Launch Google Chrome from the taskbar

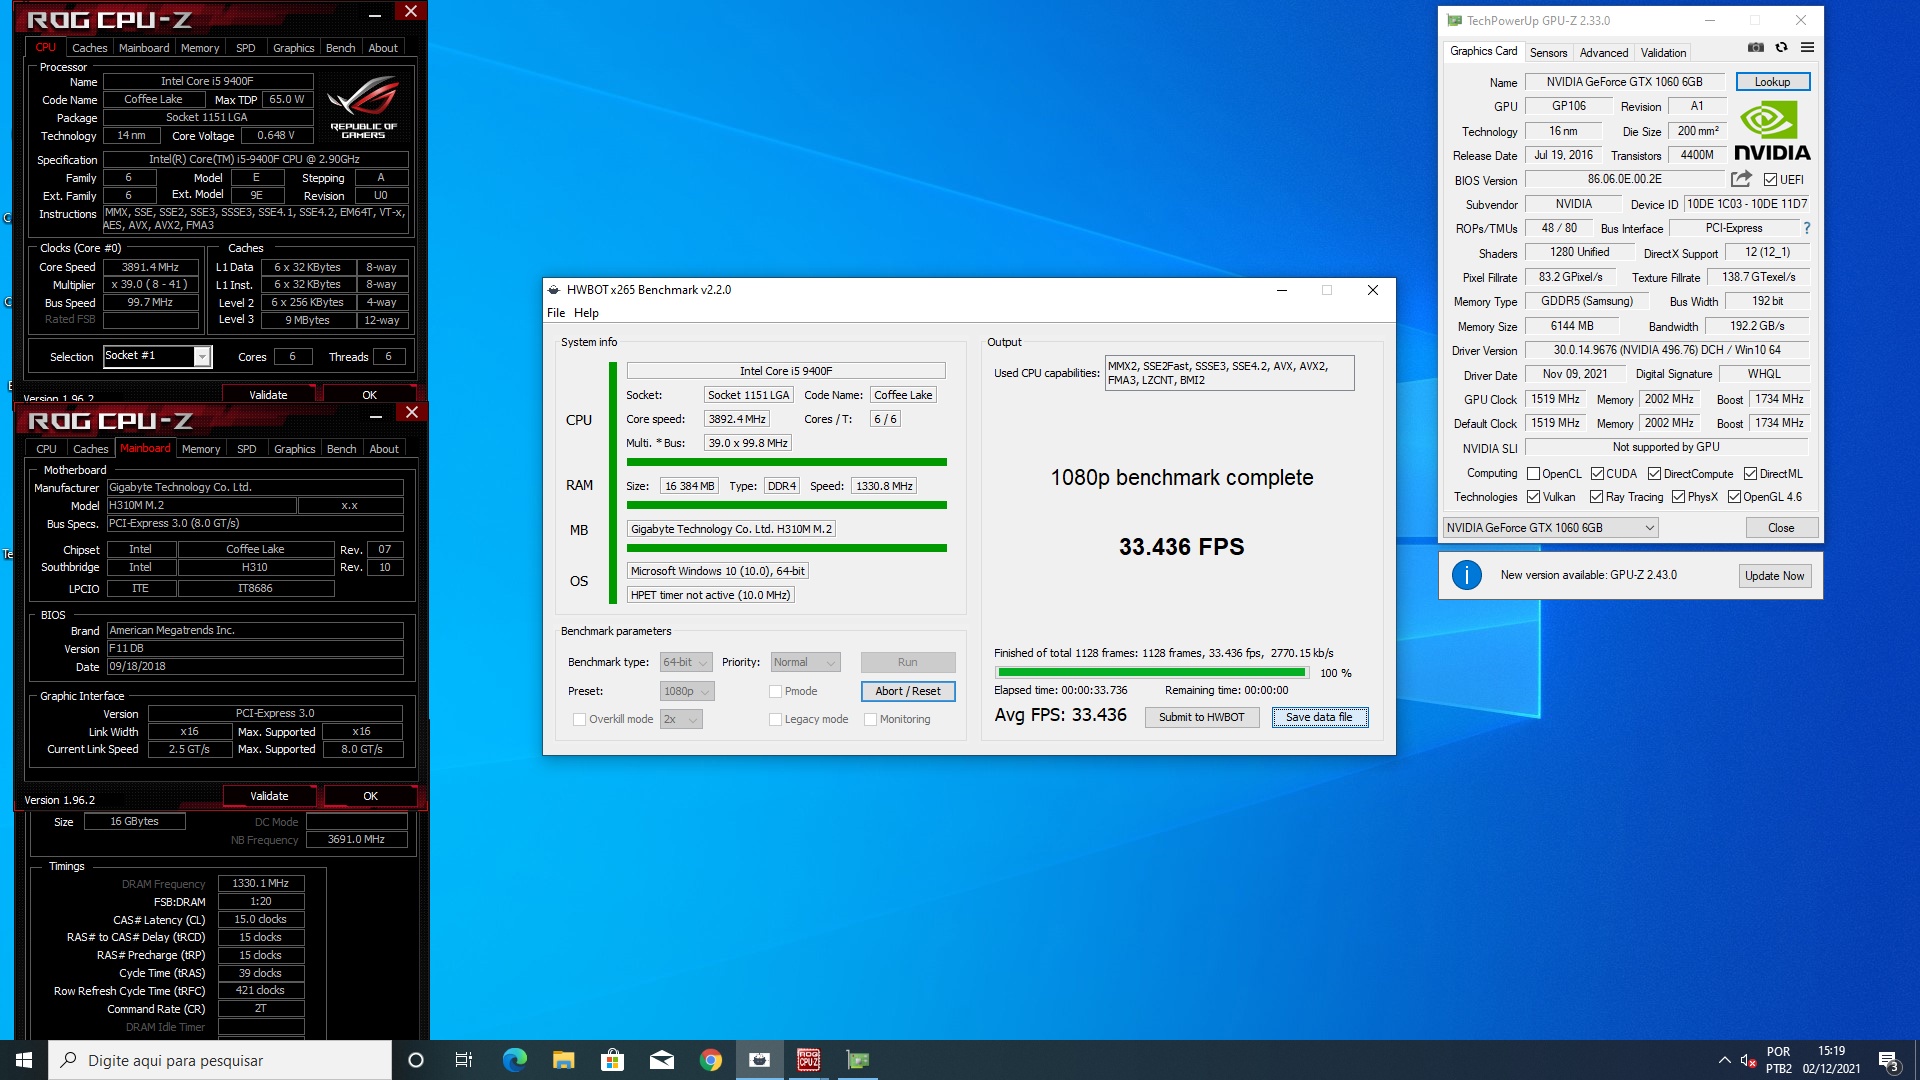pos(710,1060)
